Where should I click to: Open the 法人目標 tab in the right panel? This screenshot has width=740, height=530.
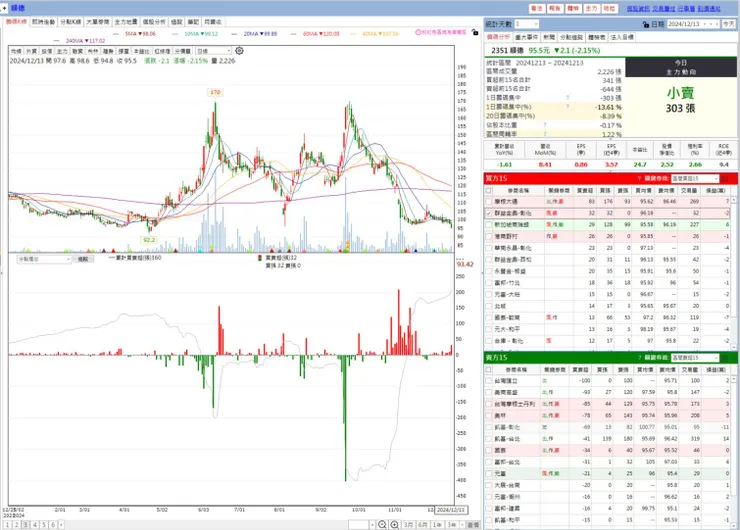[x=622, y=37]
